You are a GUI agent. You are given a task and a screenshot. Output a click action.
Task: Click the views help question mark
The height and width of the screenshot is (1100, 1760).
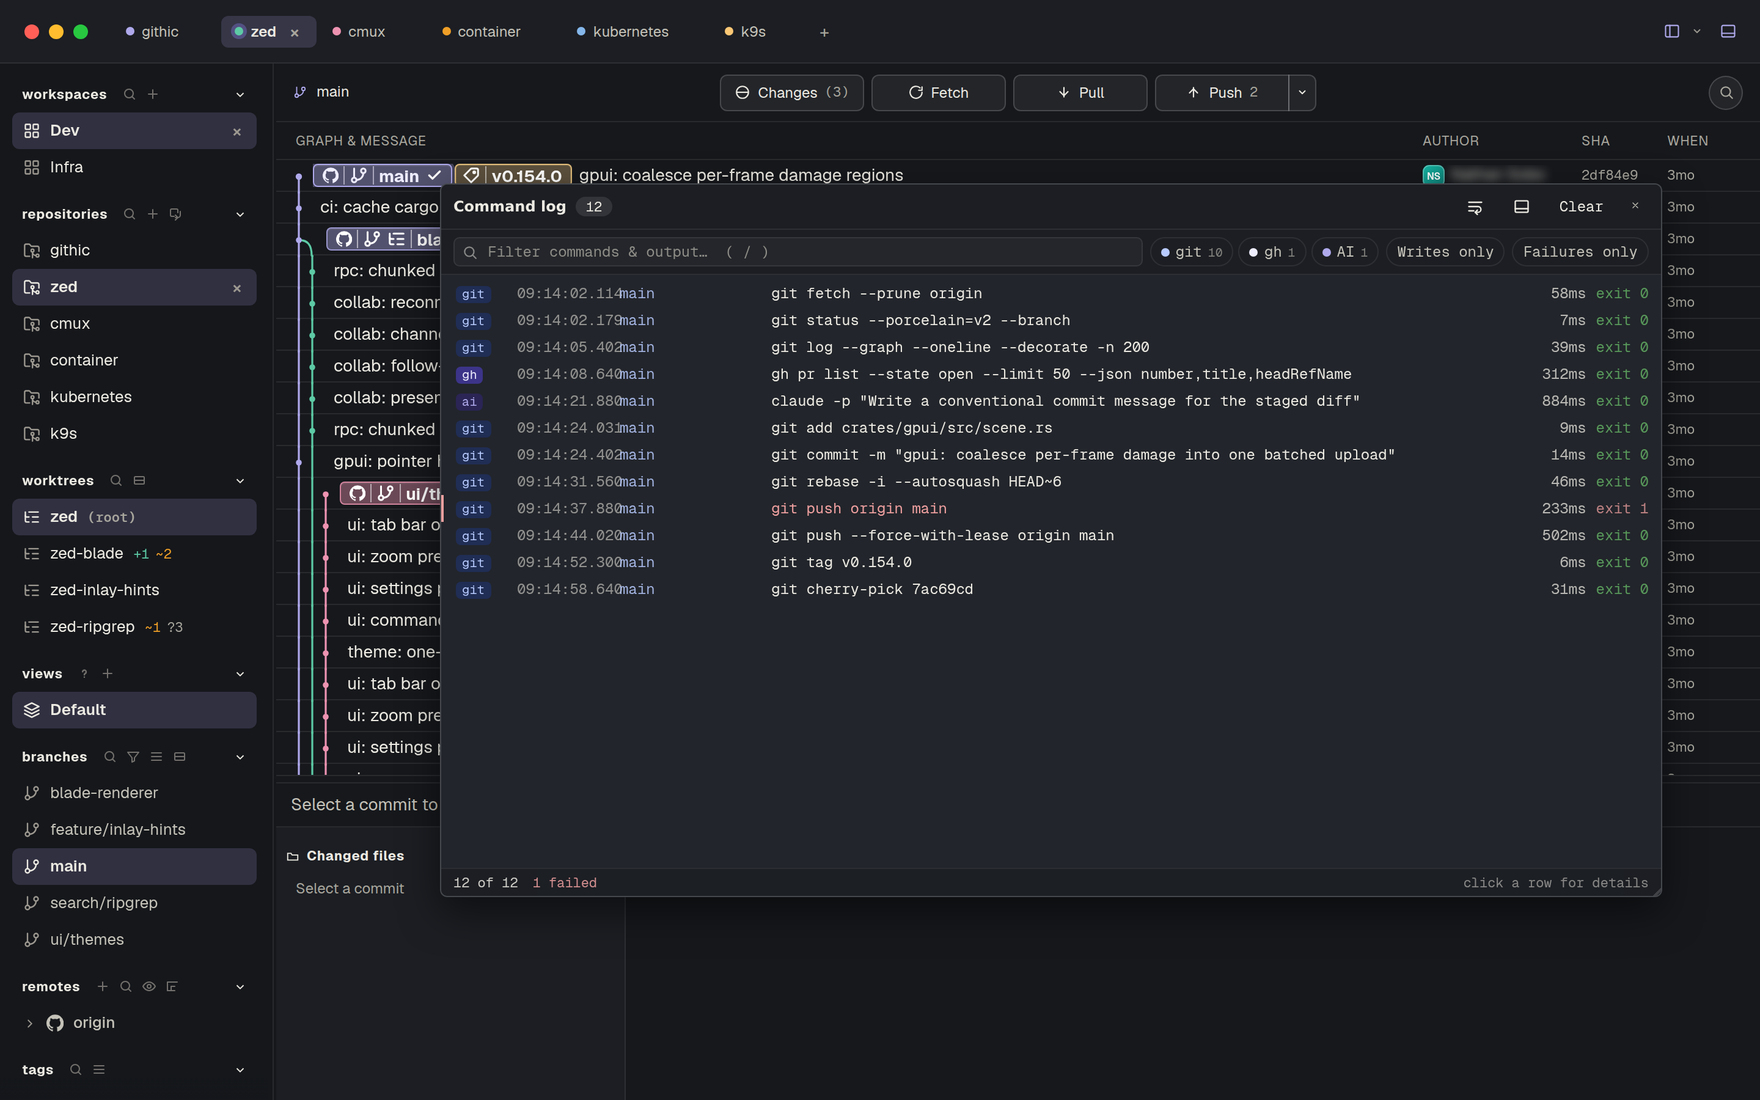[x=84, y=674]
